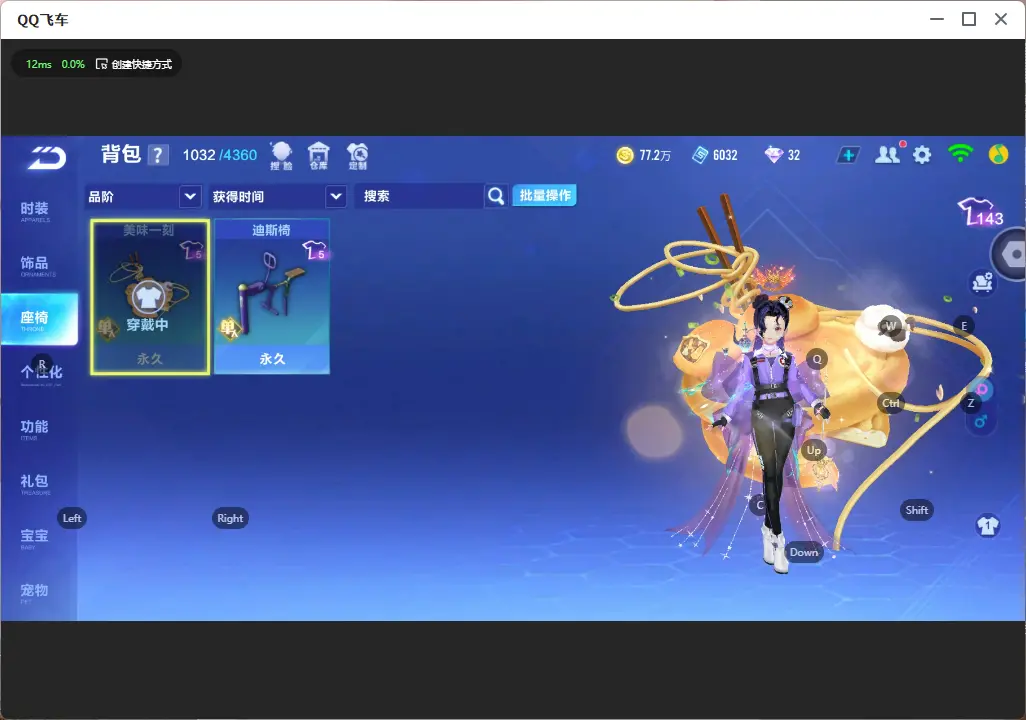Viewport: 1026px width, 720px height.
Task: Select the blue male gender icon
Action: 980,421
